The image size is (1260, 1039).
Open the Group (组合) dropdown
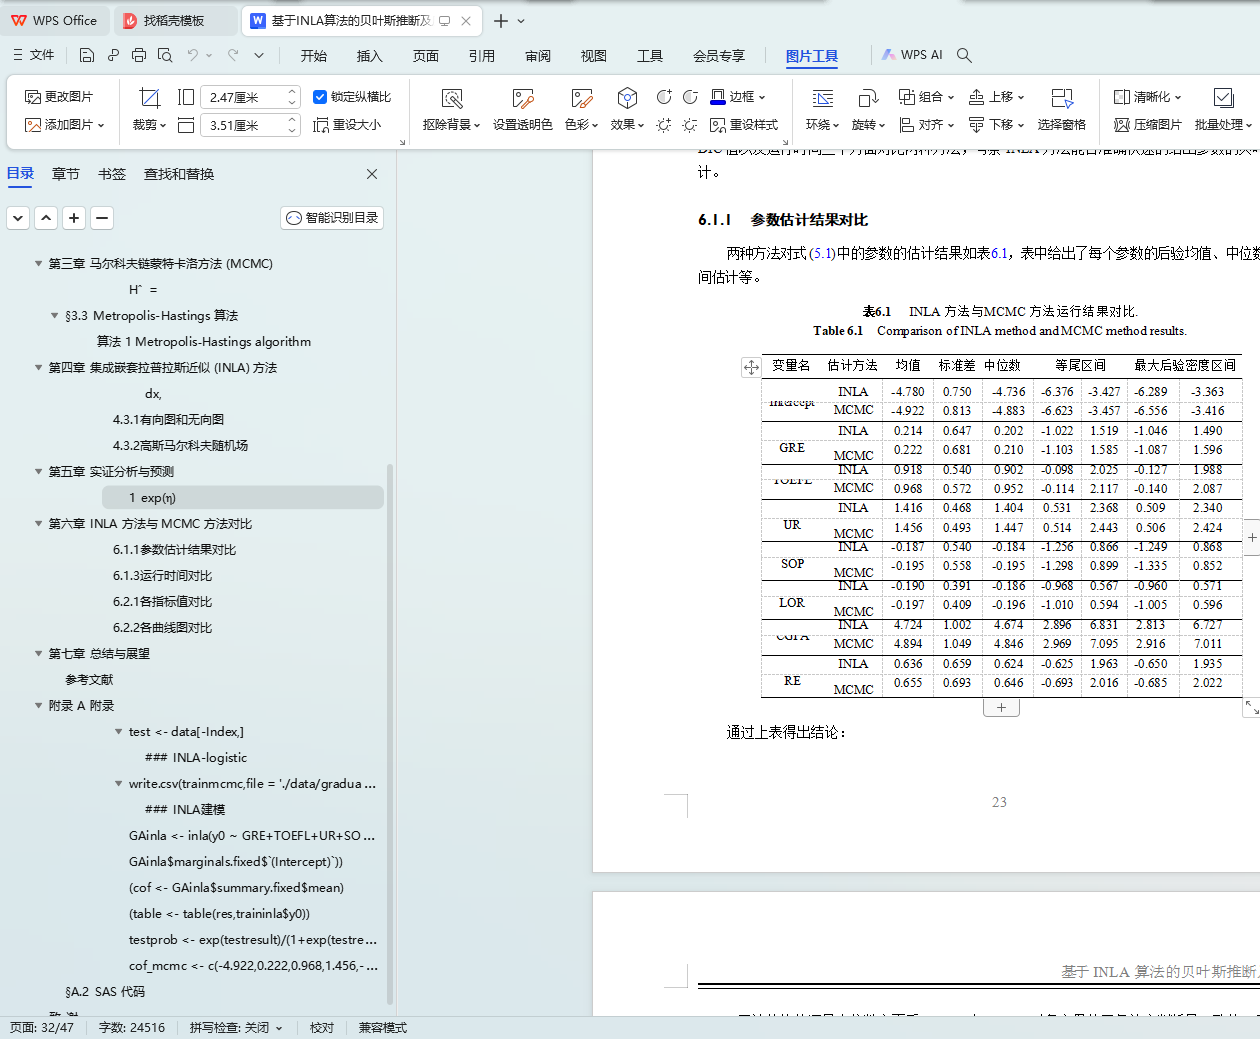click(x=926, y=97)
